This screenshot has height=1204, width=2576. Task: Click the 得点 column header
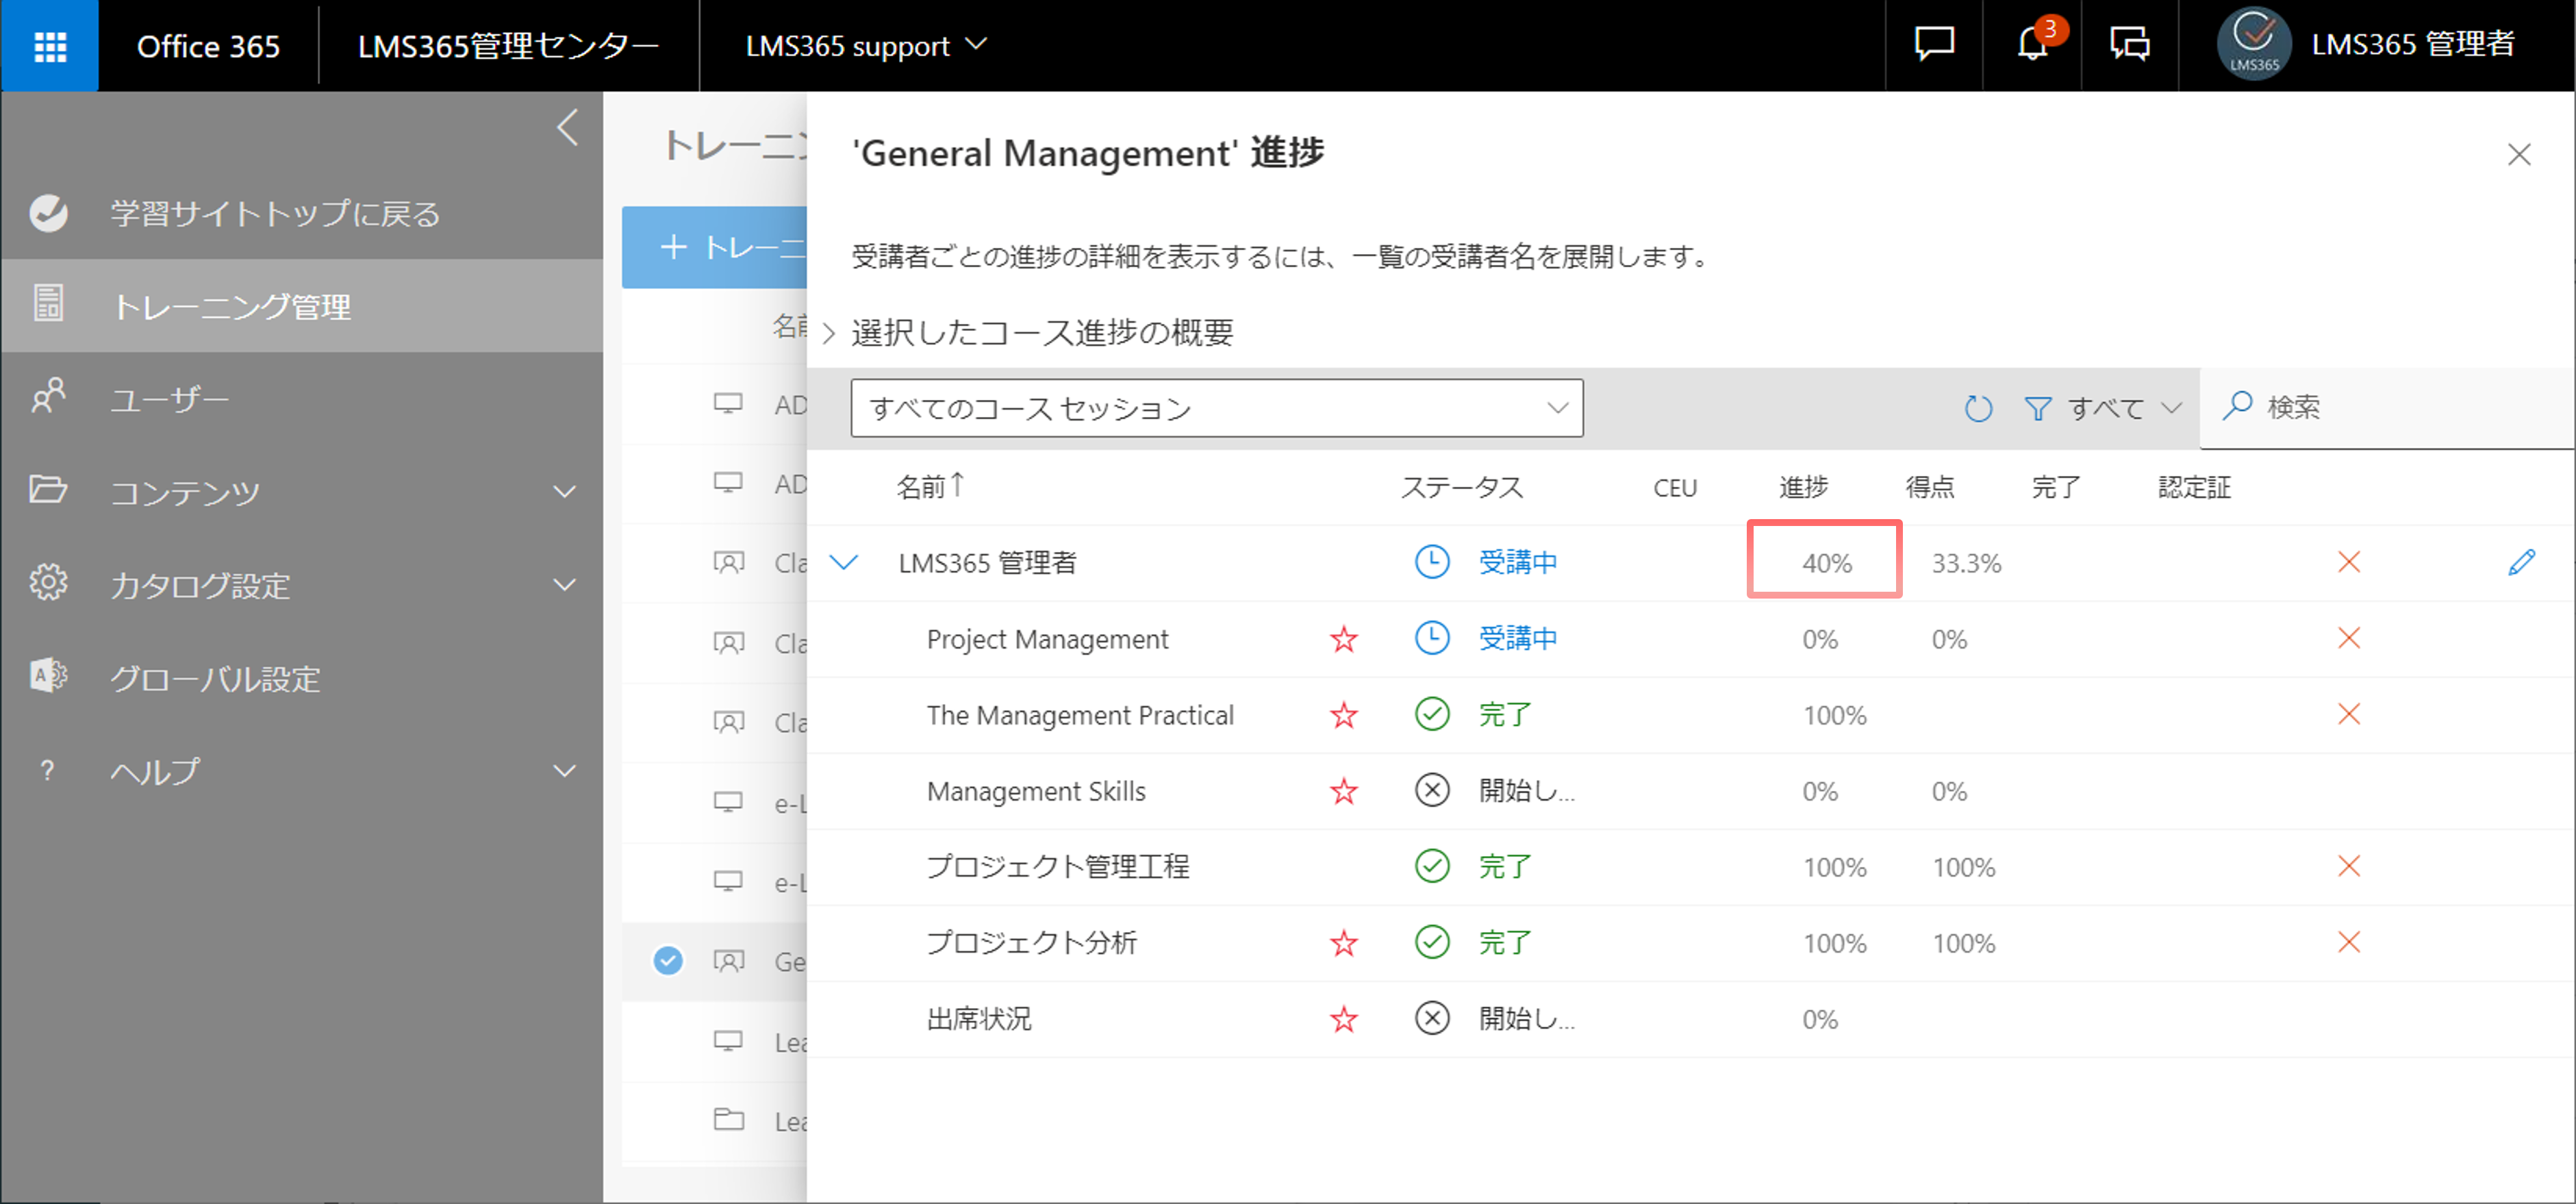coord(1930,487)
